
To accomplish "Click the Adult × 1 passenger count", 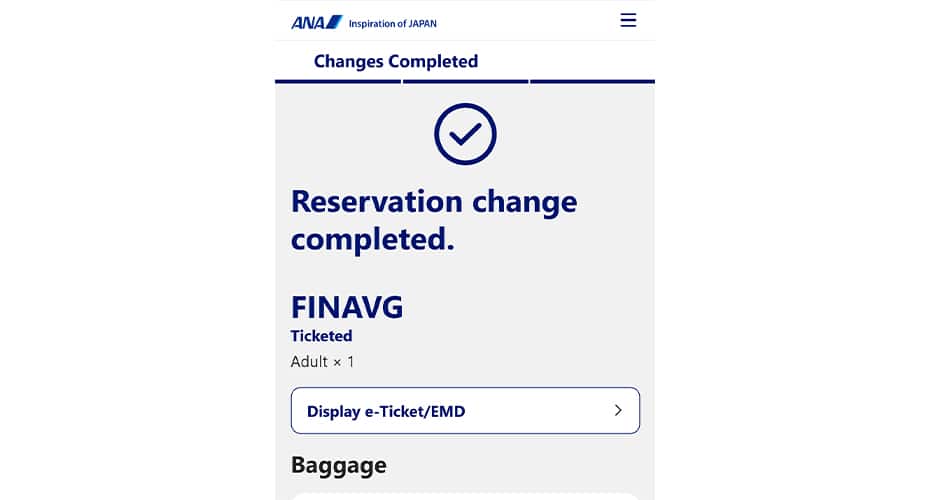I will pyautogui.click(x=322, y=361).
